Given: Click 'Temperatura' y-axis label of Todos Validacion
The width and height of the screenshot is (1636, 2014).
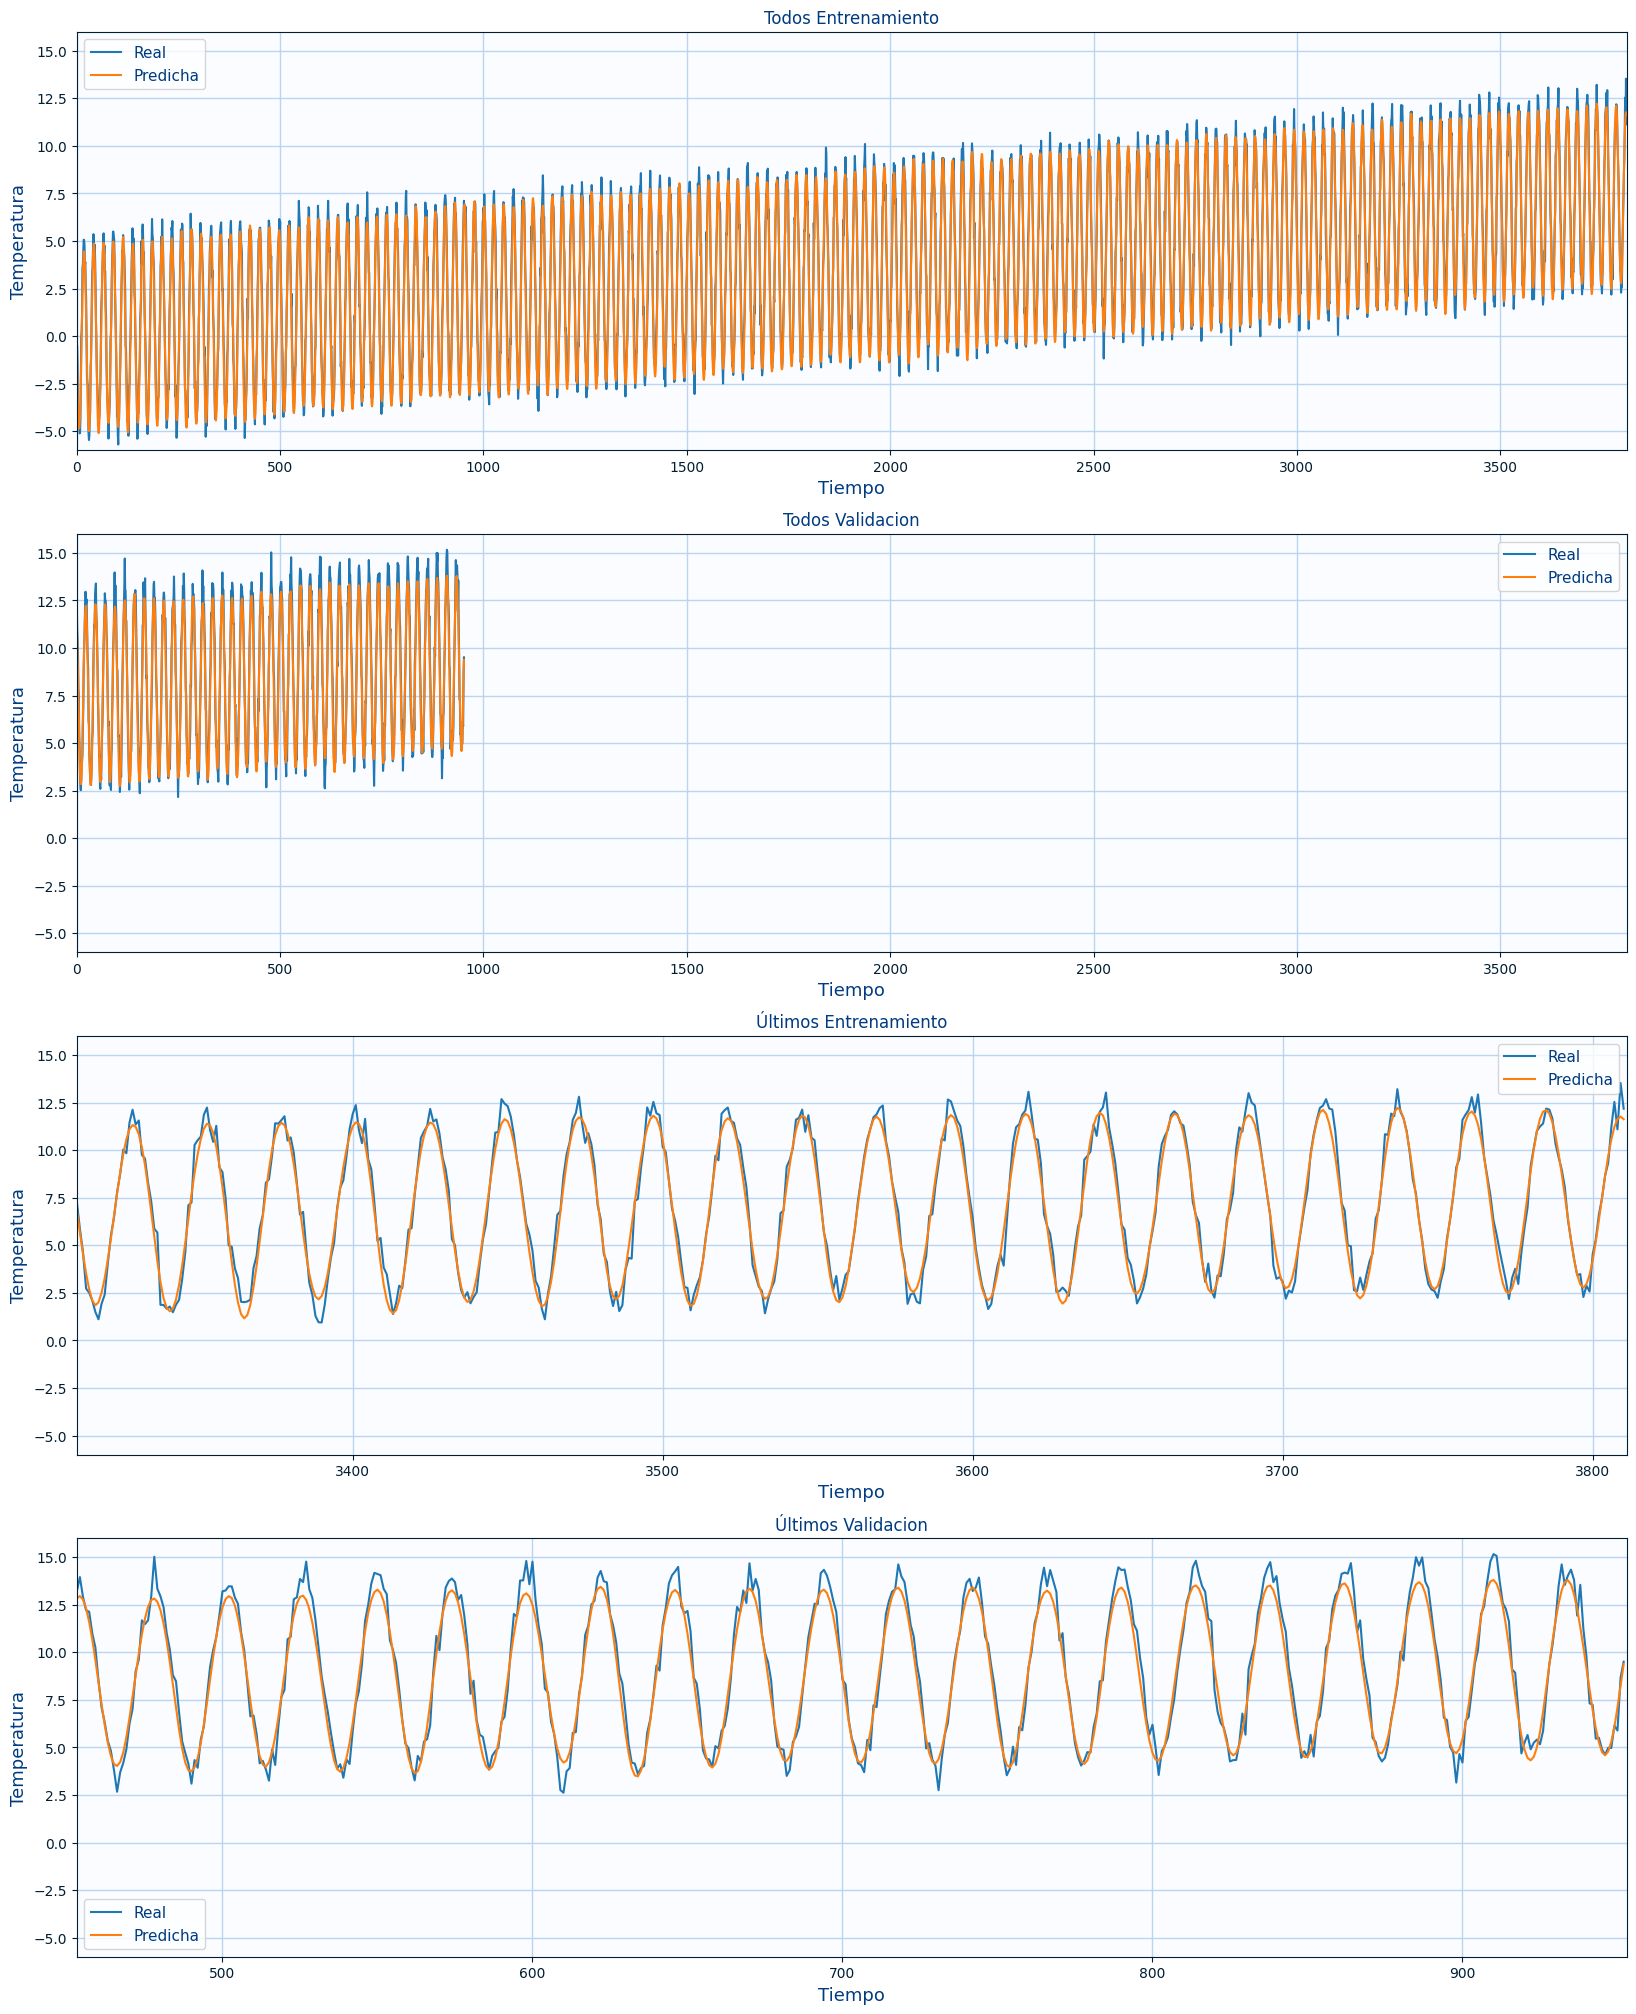Looking at the screenshot, I should pyautogui.click(x=17, y=743).
